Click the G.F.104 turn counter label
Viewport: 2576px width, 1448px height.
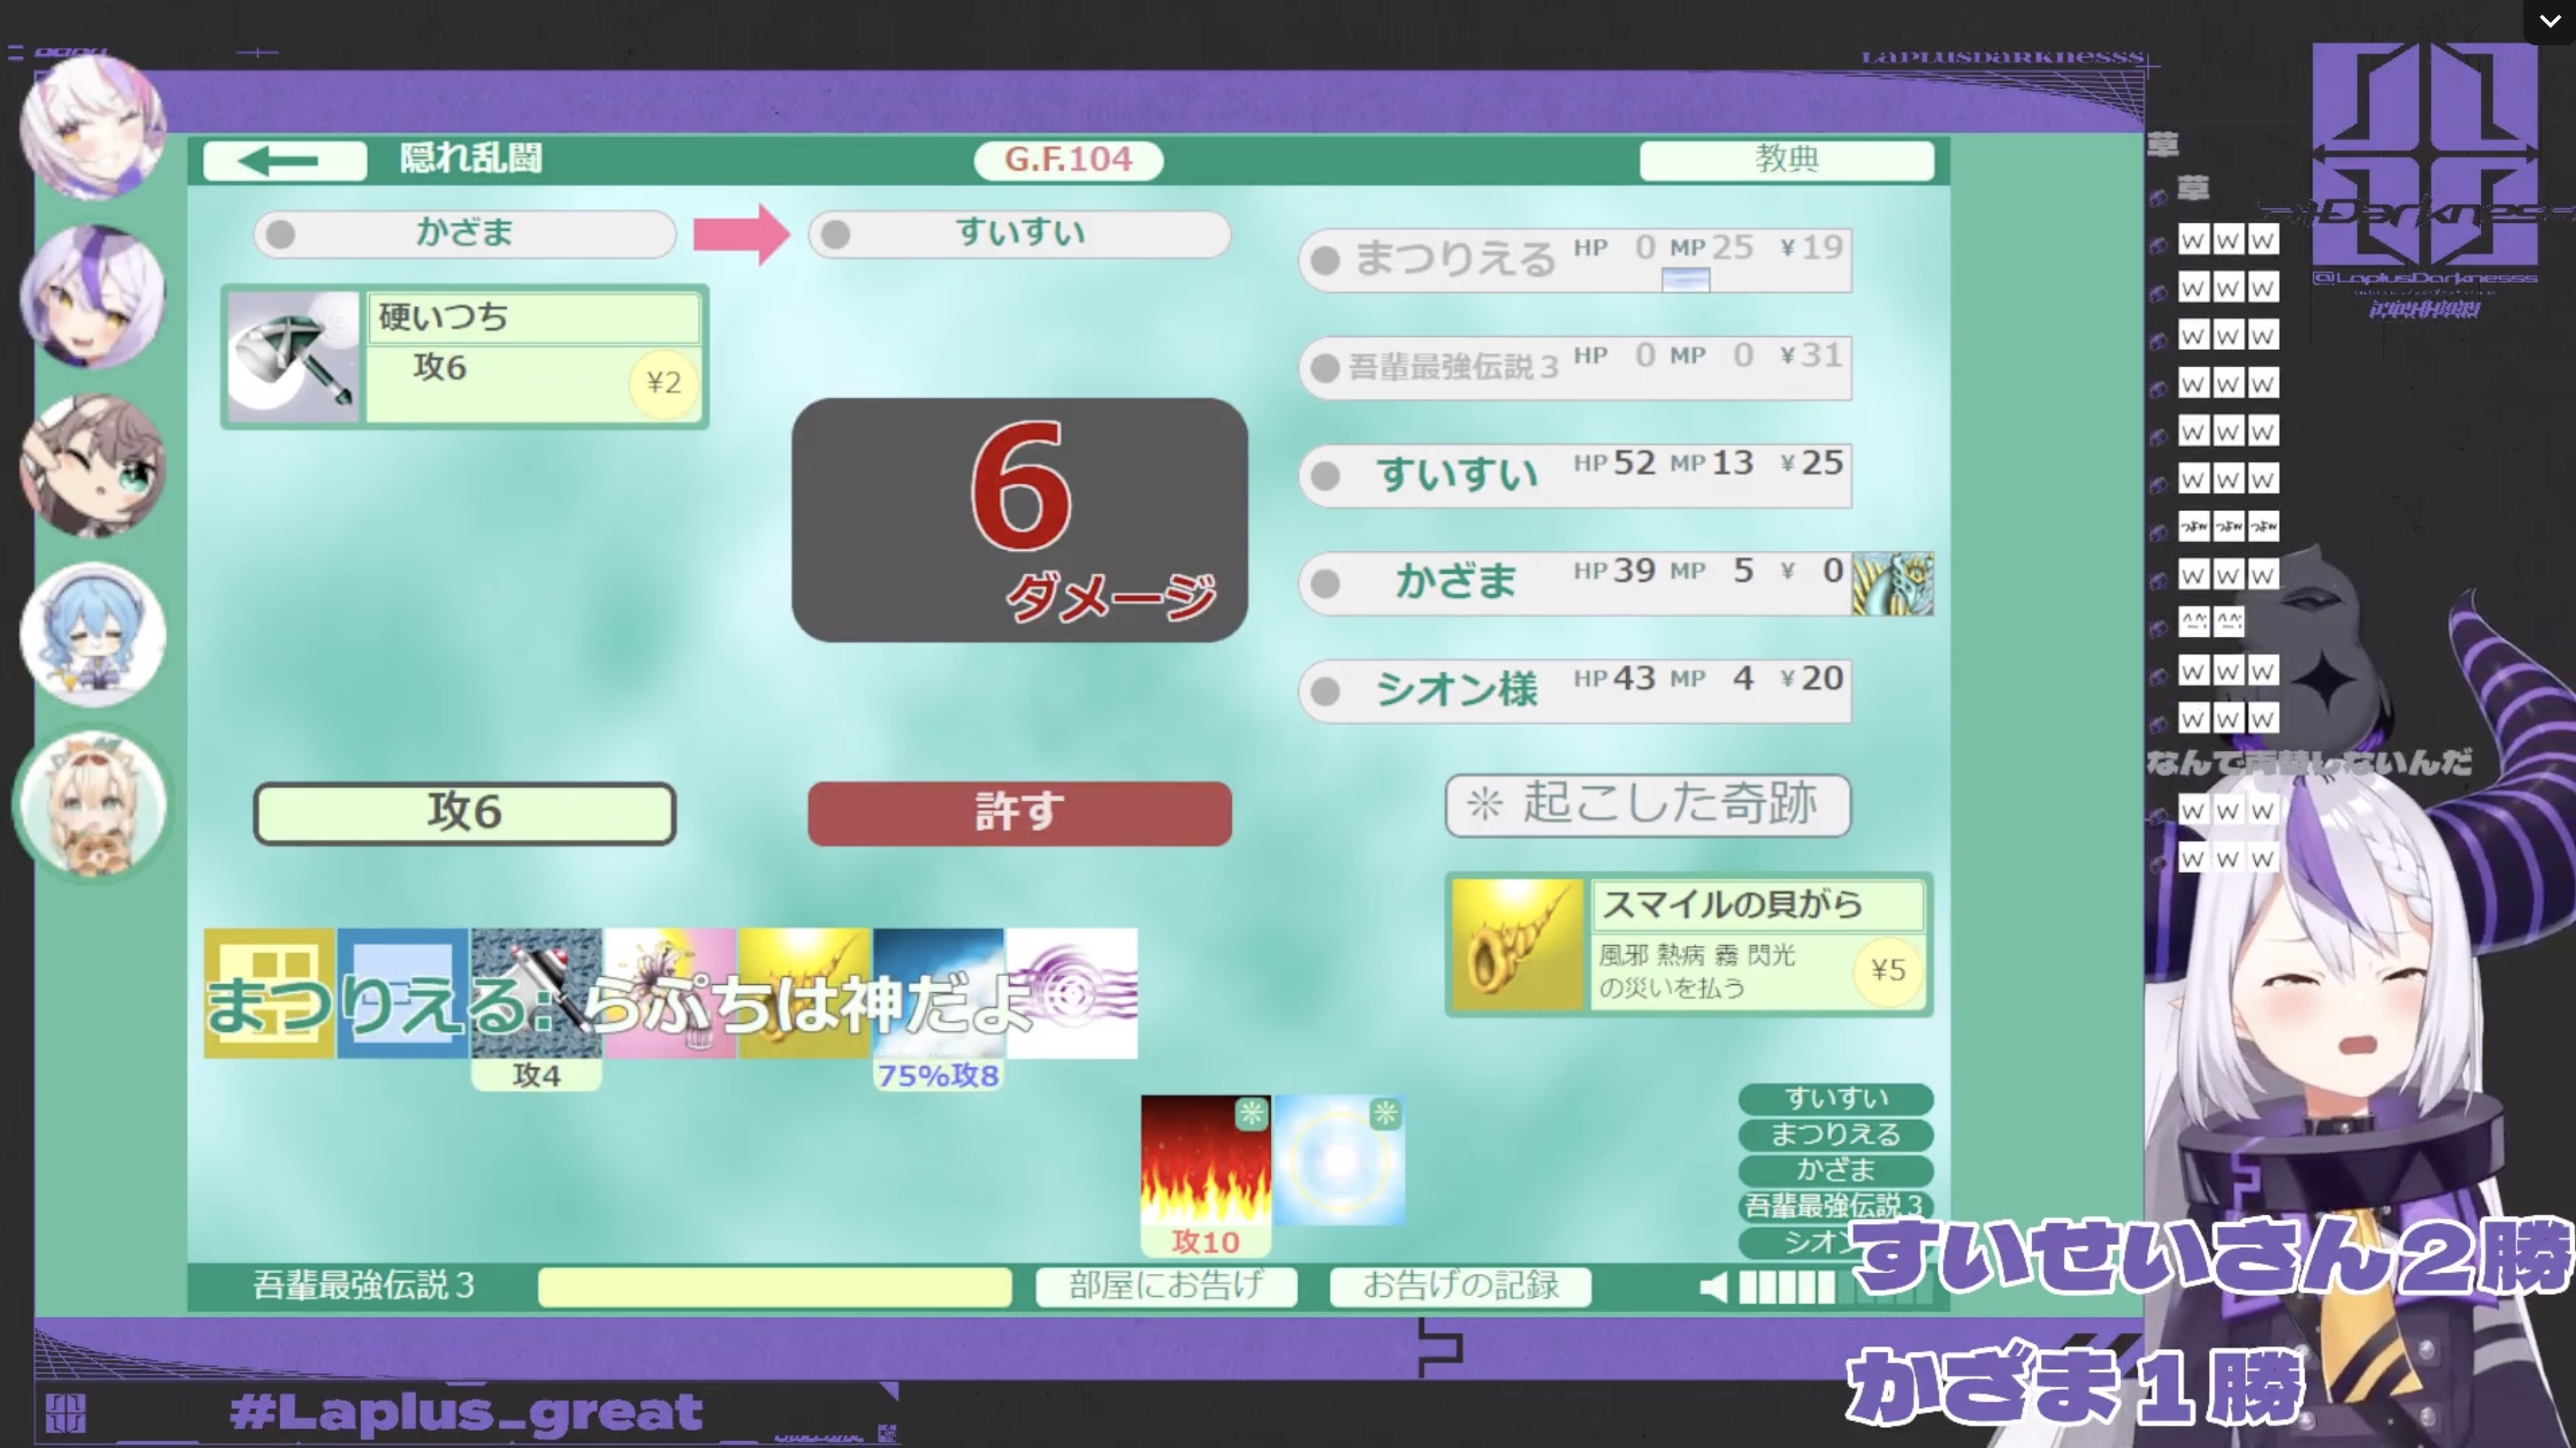pyautogui.click(x=1068, y=160)
